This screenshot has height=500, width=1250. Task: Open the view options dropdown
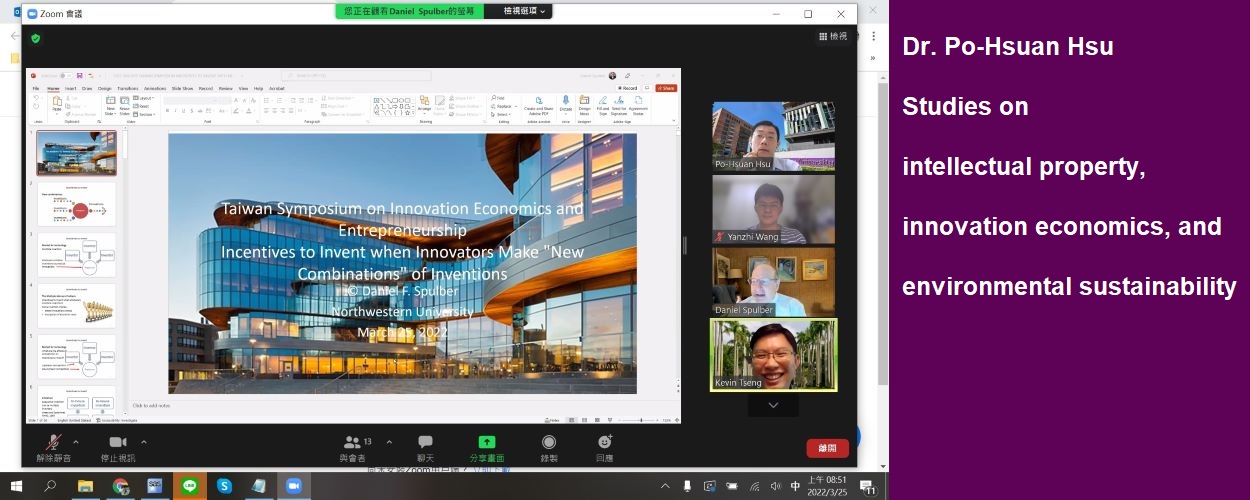click(x=527, y=11)
